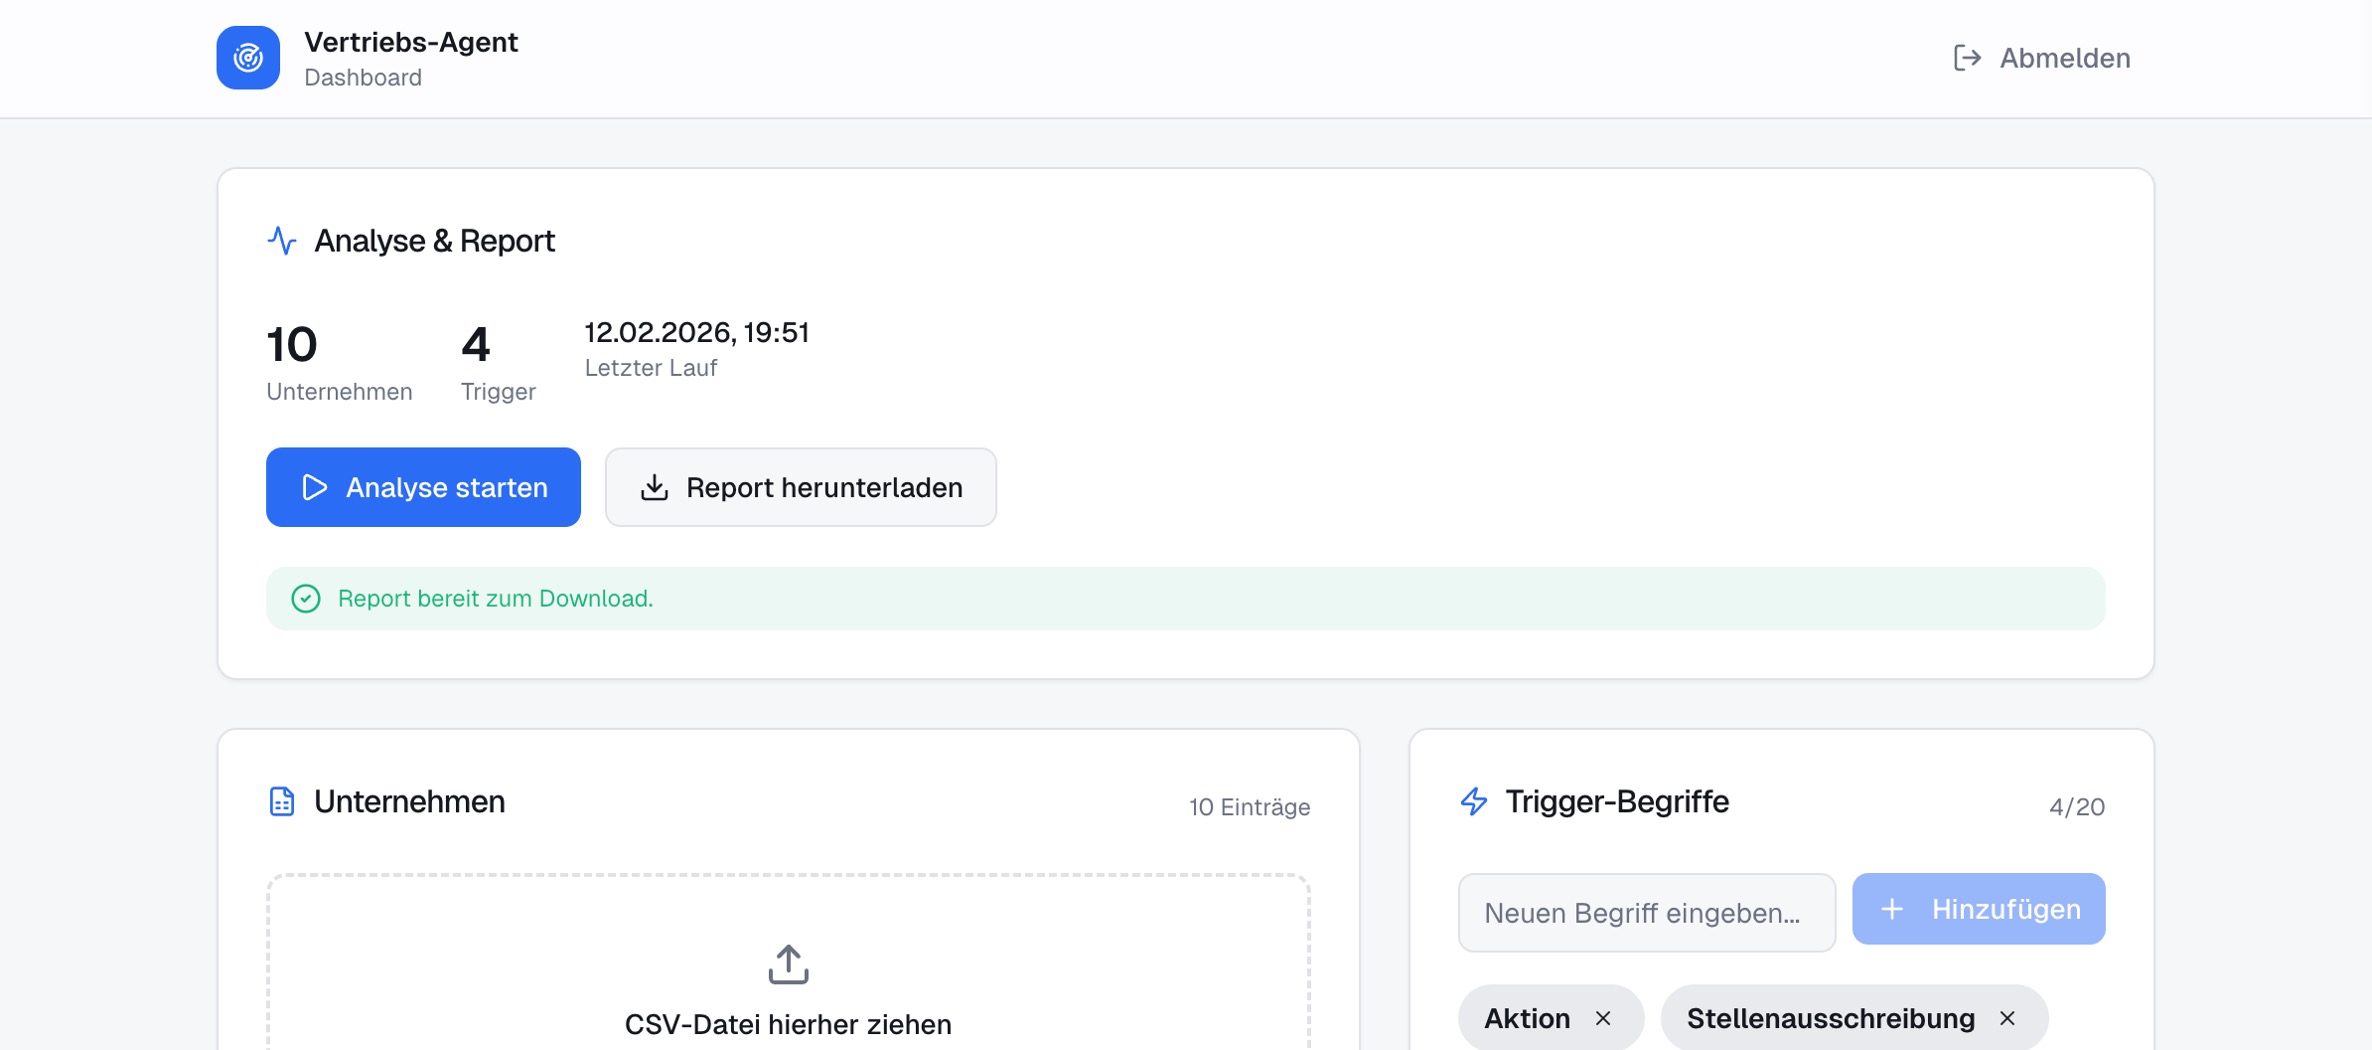Select the Stellenausschreibung tag label
Image resolution: width=2372 pixels, height=1050 pixels.
[1830, 1018]
